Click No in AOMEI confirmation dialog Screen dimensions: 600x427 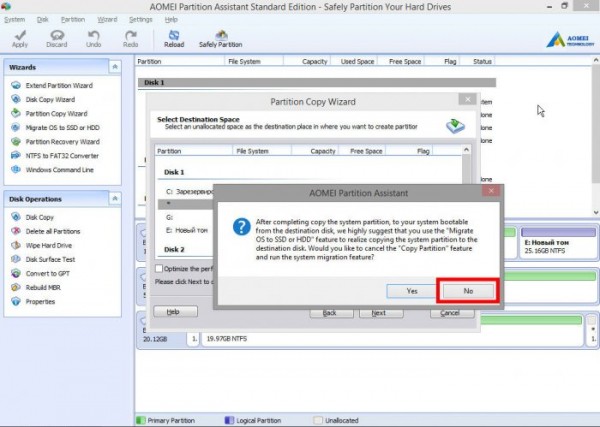468,291
